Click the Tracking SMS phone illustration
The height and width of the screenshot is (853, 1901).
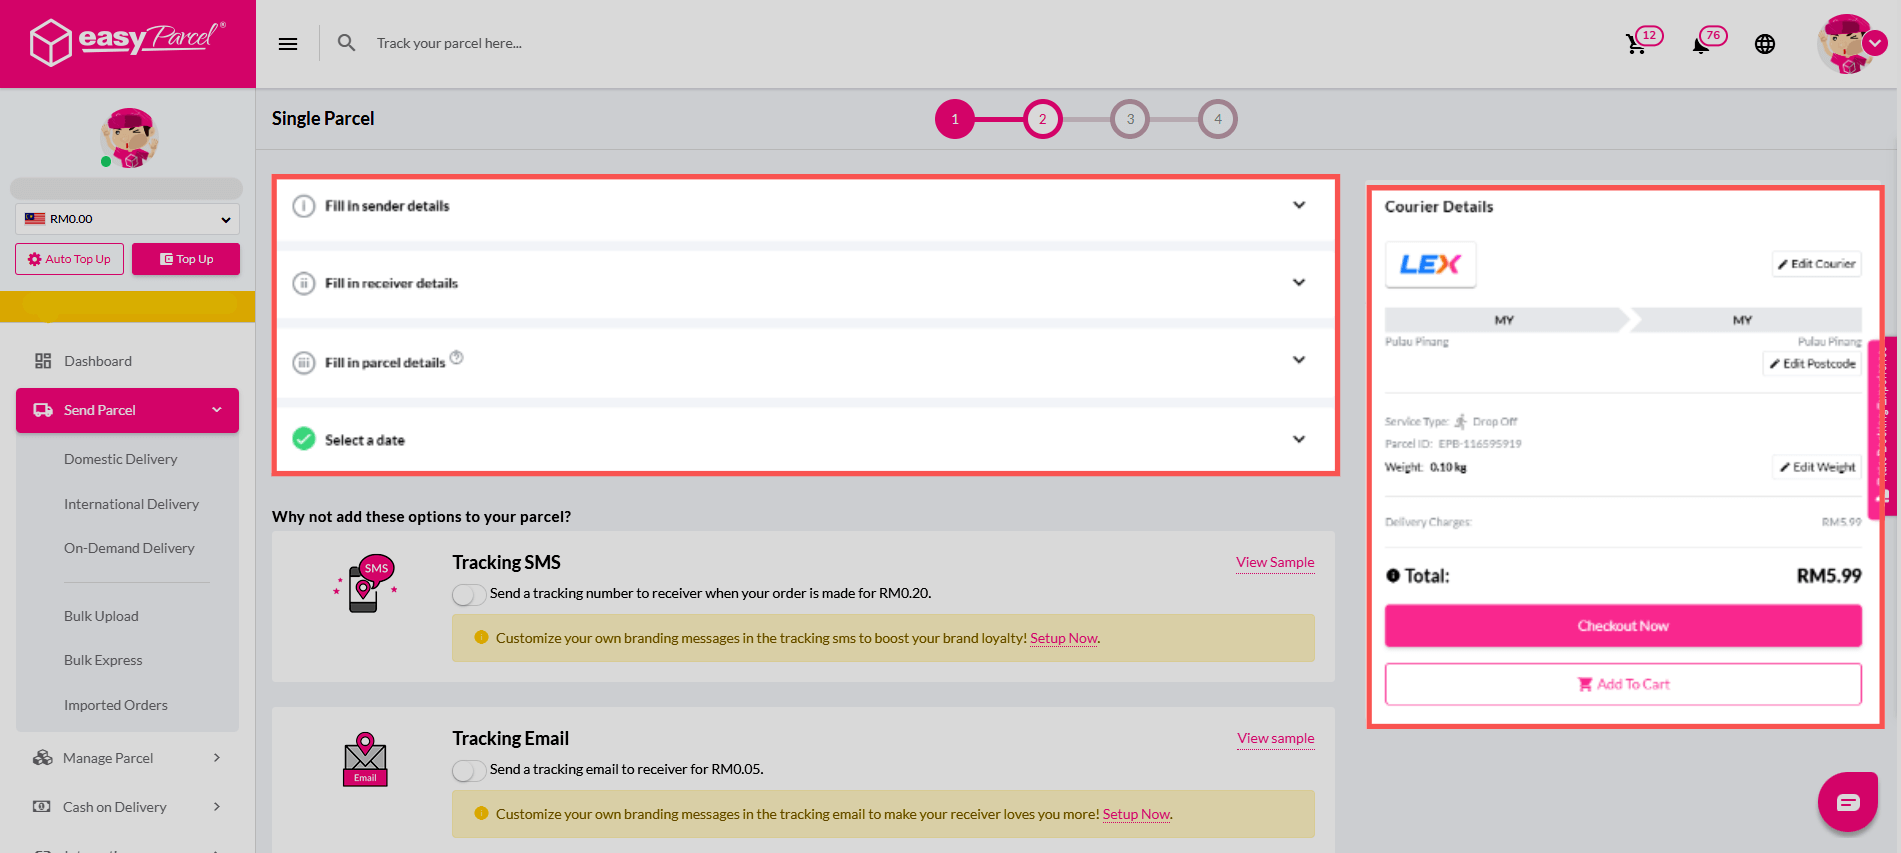366,583
